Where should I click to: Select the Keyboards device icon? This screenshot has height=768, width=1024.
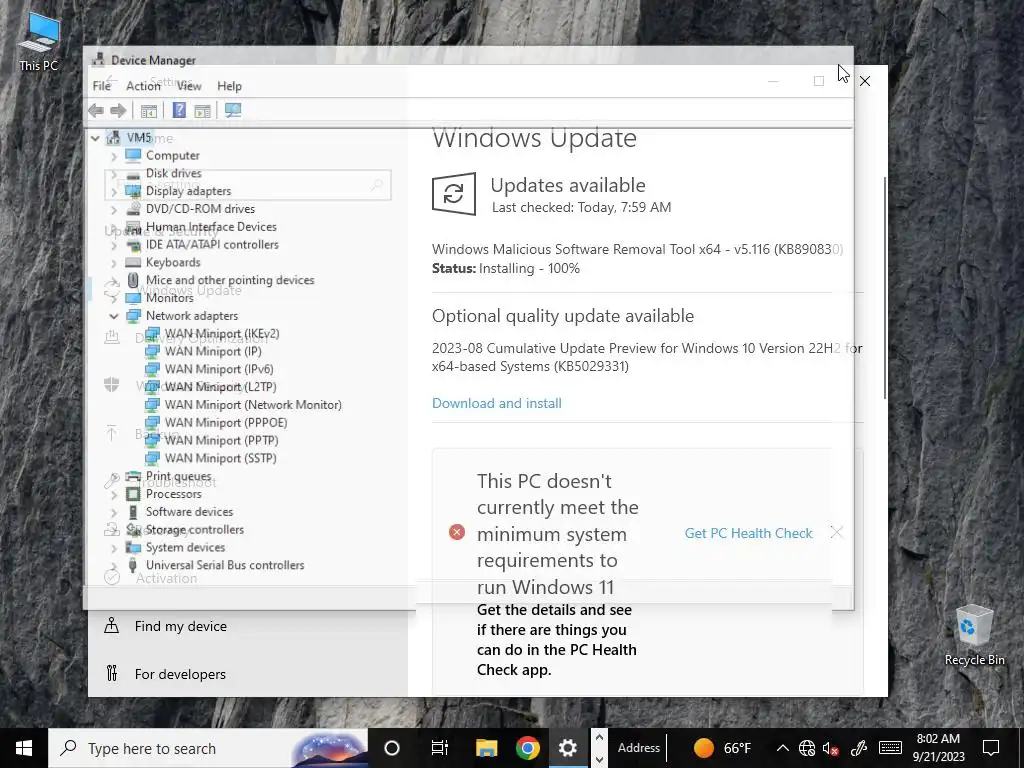[133, 263]
